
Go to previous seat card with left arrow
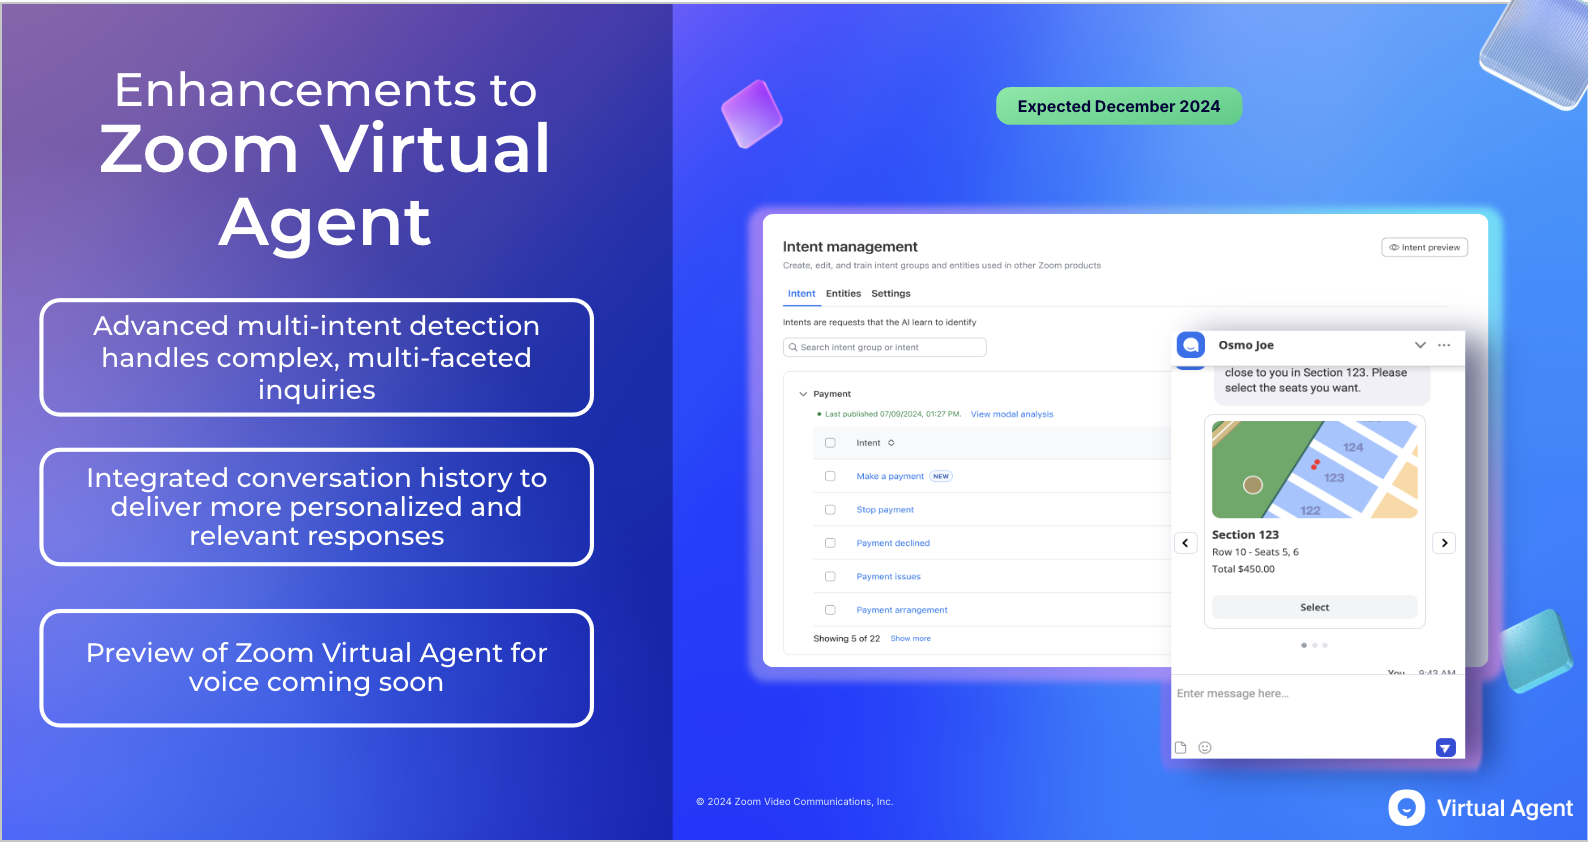[x=1186, y=543]
